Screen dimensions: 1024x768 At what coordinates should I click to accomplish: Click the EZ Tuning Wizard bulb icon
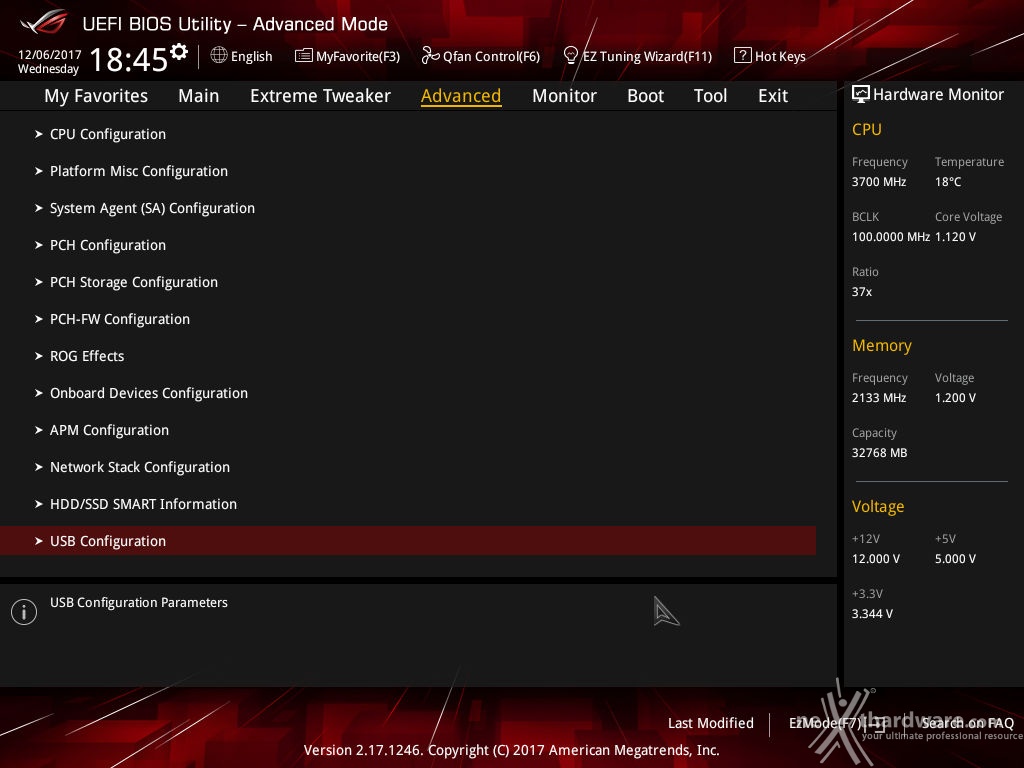[x=571, y=56]
